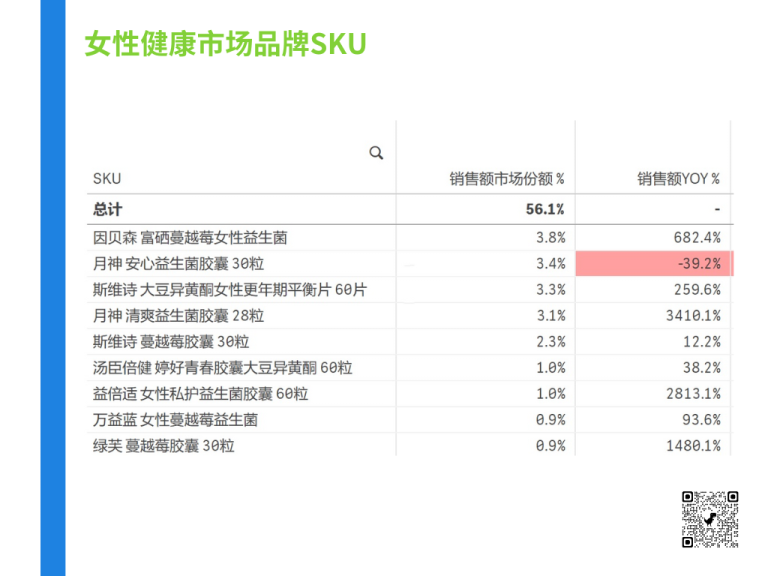This screenshot has height=576, width=768.
Task: Select 绿芙 蔓越莓胶囊 30粒 row
Action: (410, 446)
